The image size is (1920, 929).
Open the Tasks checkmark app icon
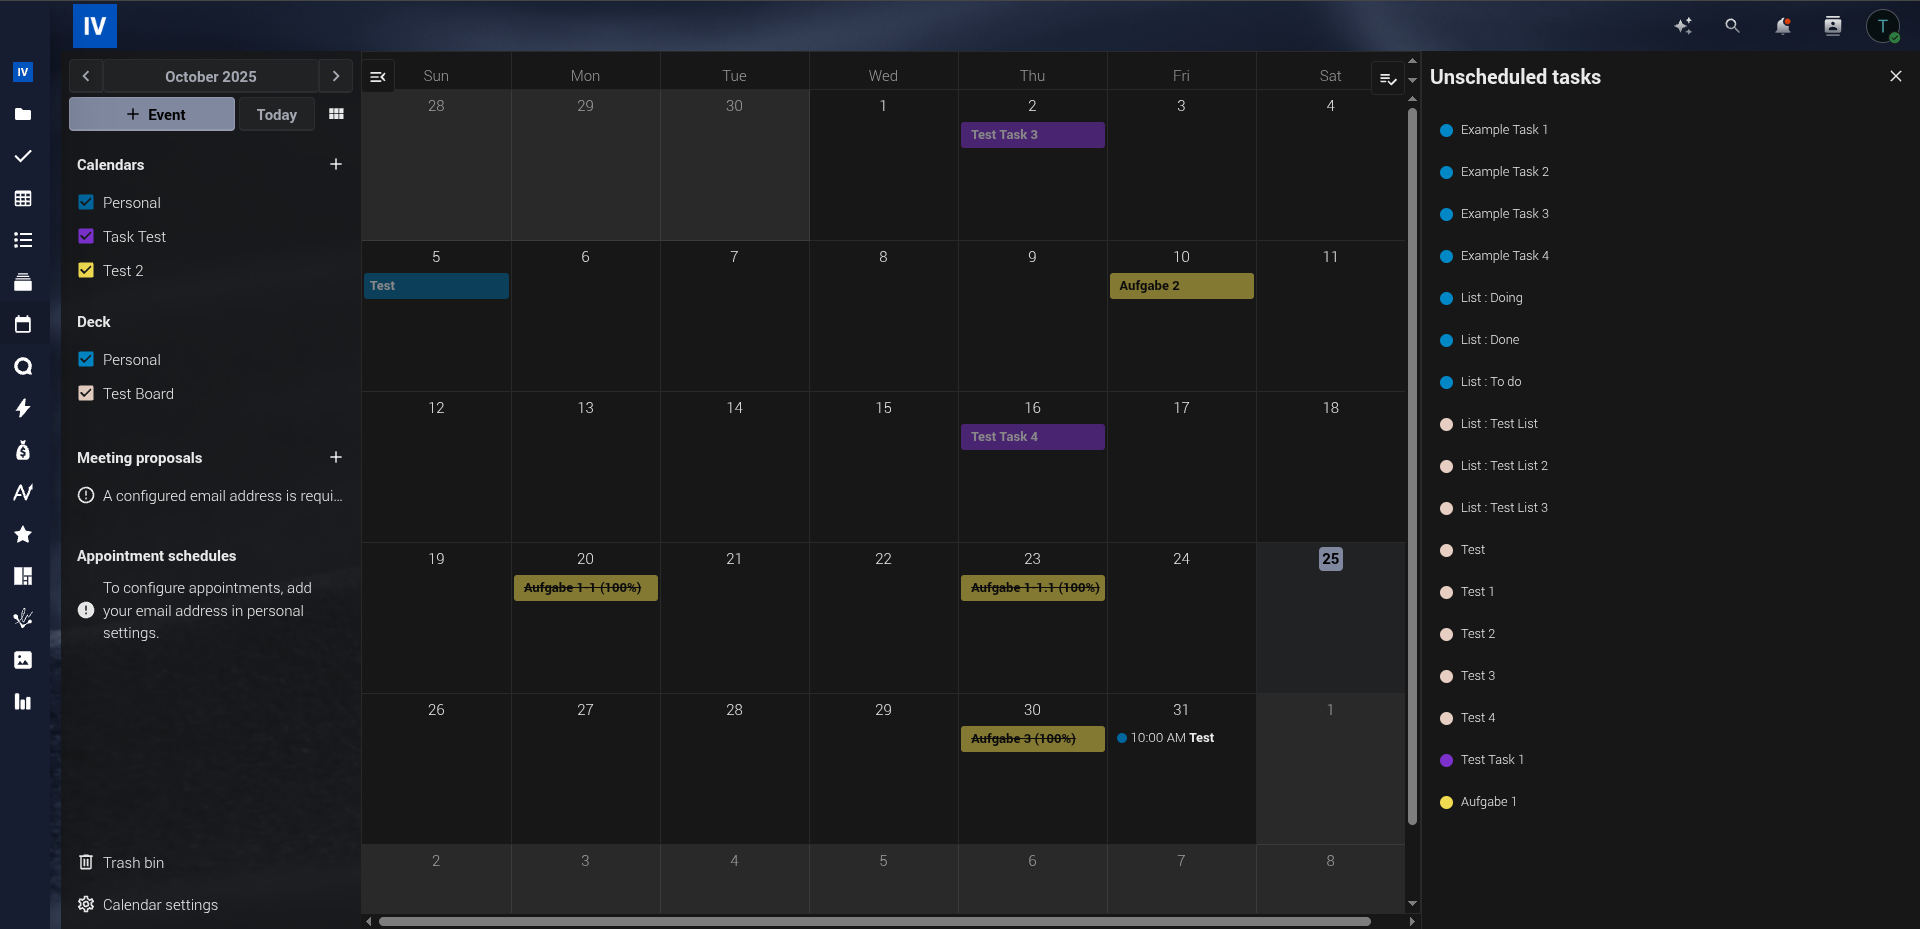[x=23, y=156]
